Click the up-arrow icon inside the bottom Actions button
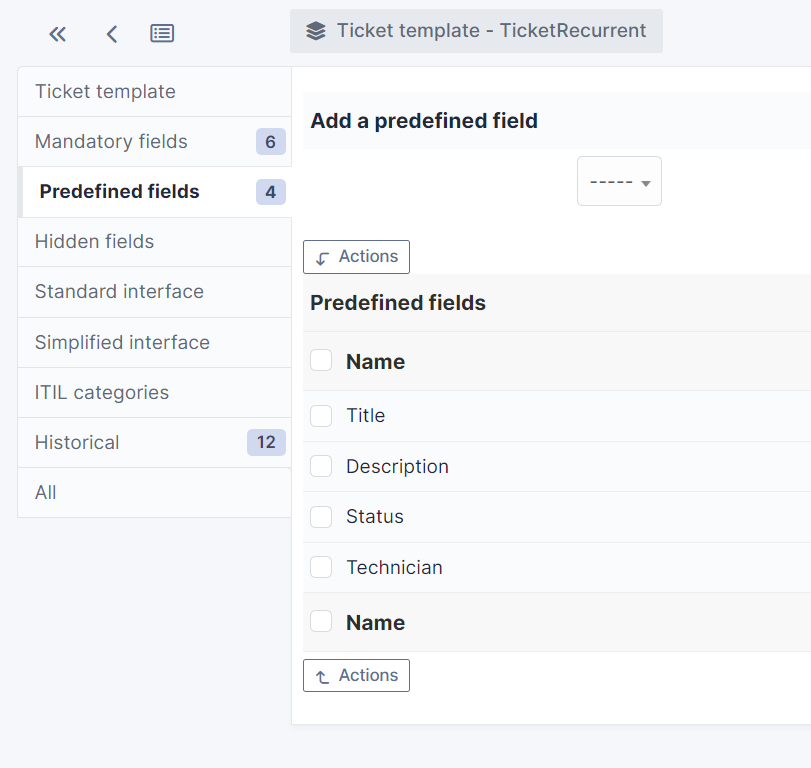This screenshot has width=811, height=768. 322,675
